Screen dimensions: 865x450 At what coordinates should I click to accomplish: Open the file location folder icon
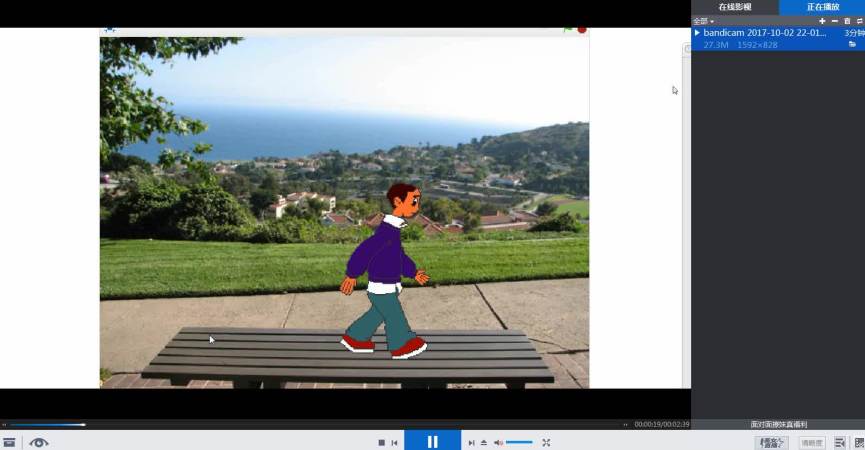click(x=852, y=44)
